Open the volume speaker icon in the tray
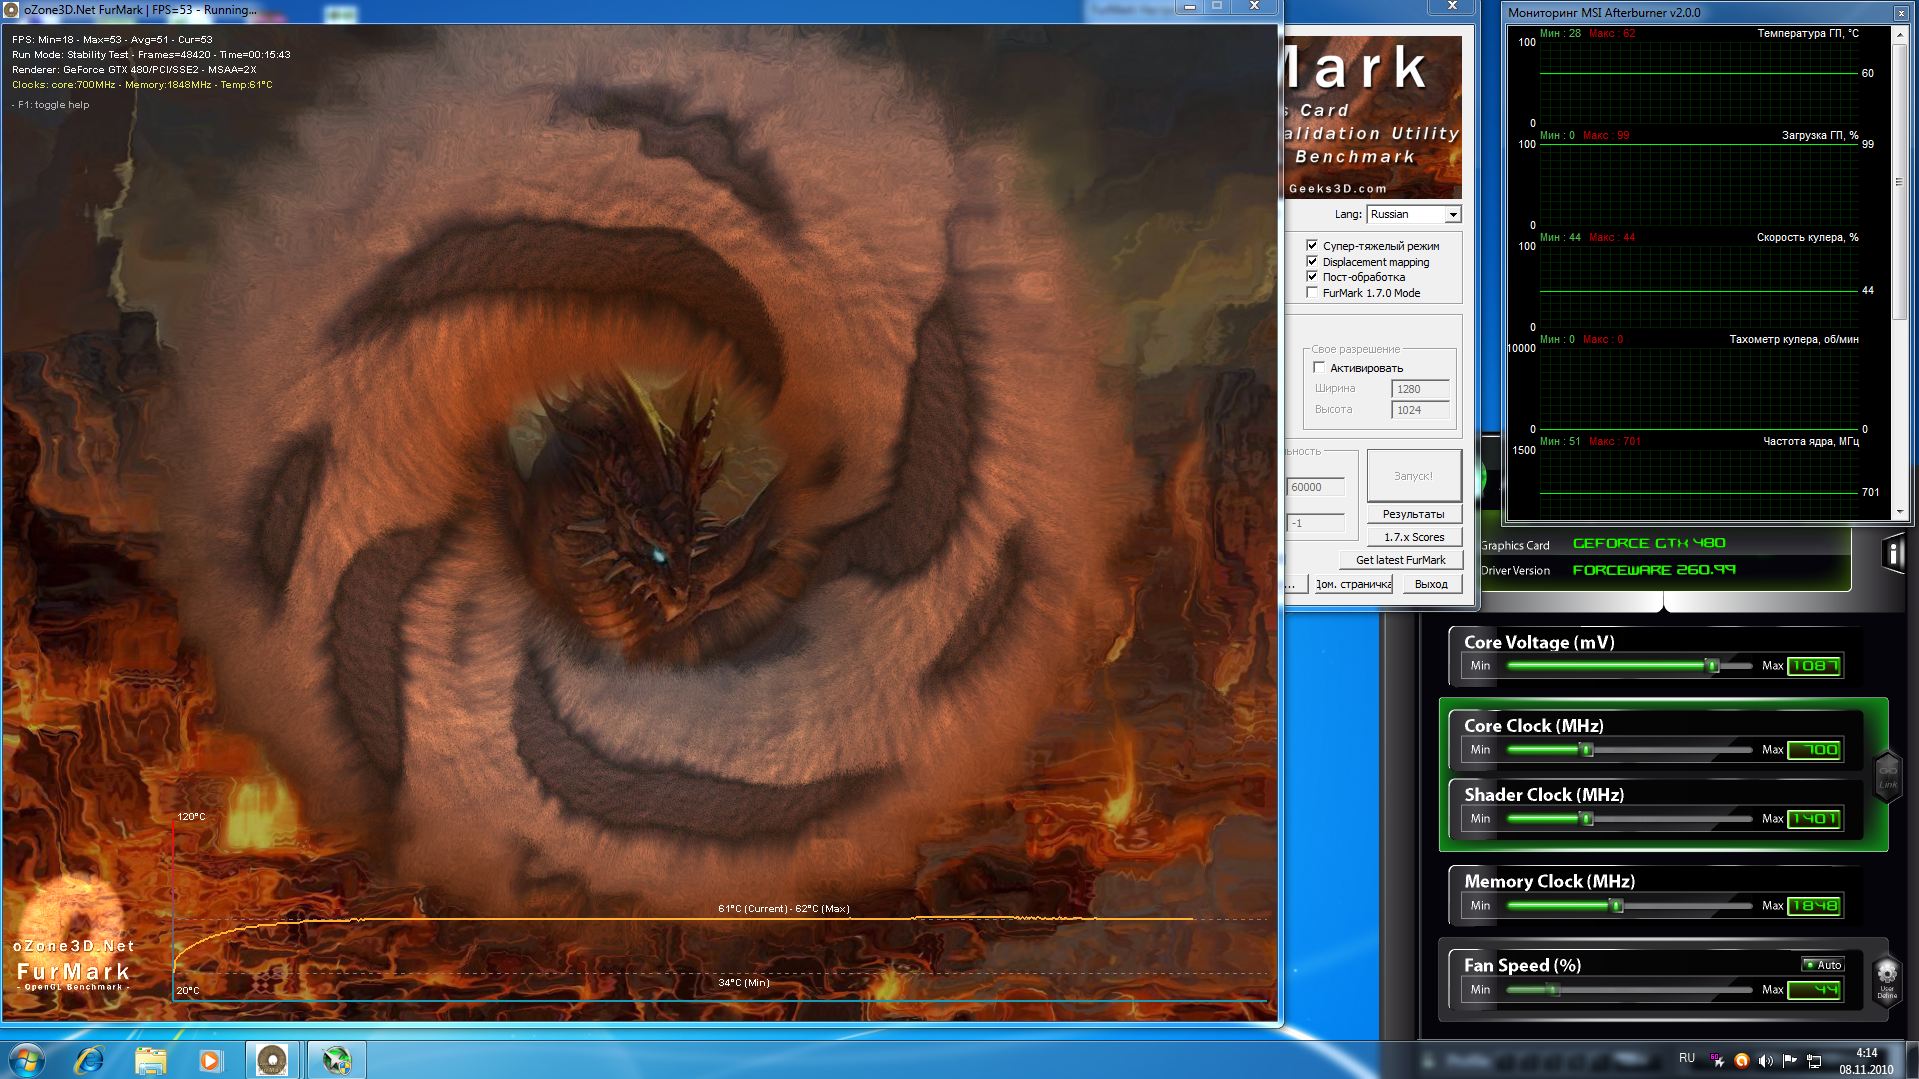This screenshot has width=1919, height=1079. 1766,1061
